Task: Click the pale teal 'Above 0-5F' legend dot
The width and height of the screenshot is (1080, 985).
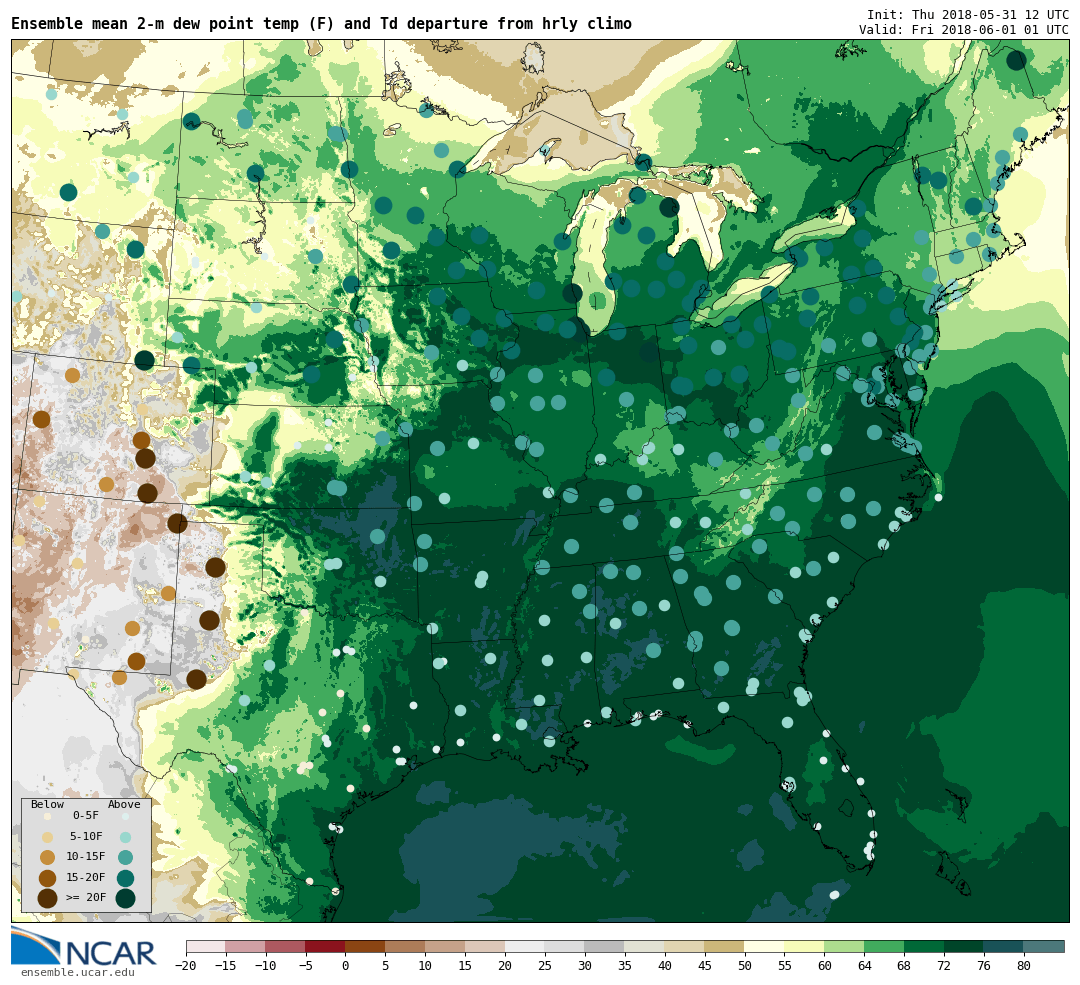Action: [x=125, y=816]
